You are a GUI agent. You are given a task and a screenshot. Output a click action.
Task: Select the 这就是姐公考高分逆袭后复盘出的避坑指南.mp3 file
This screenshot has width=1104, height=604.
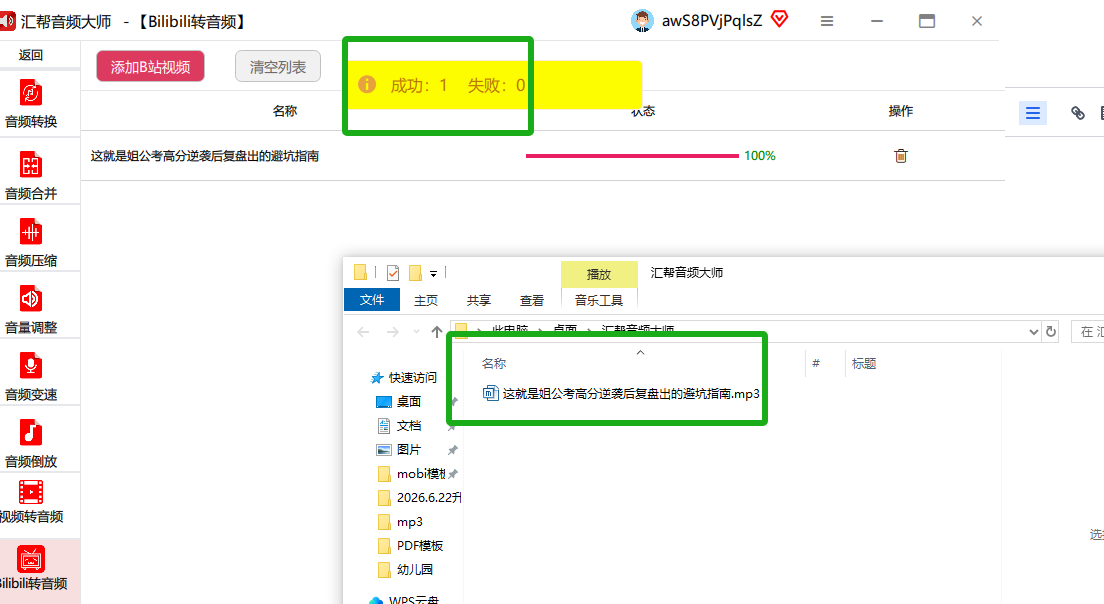click(x=621, y=394)
